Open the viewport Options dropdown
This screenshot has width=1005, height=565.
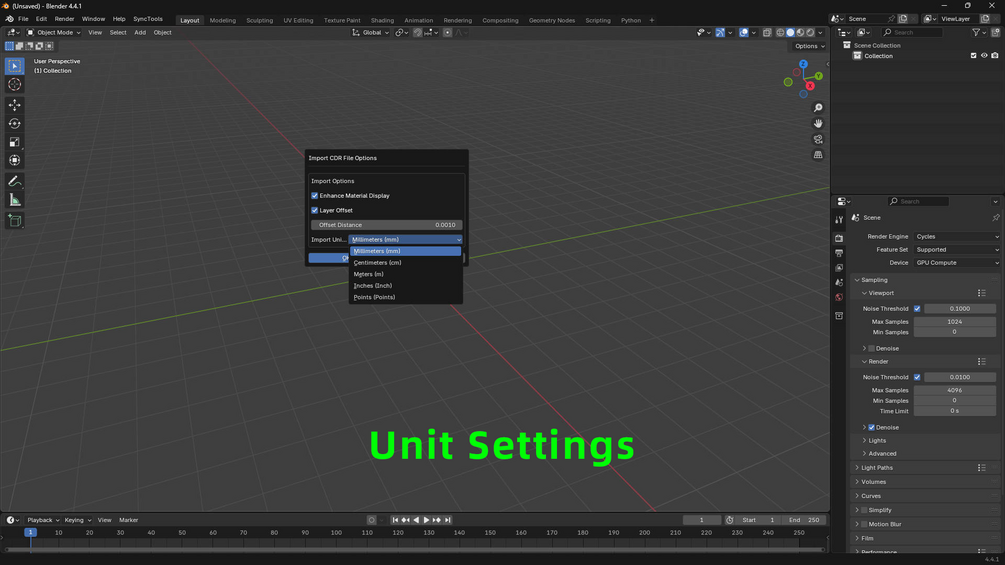coord(810,46)
